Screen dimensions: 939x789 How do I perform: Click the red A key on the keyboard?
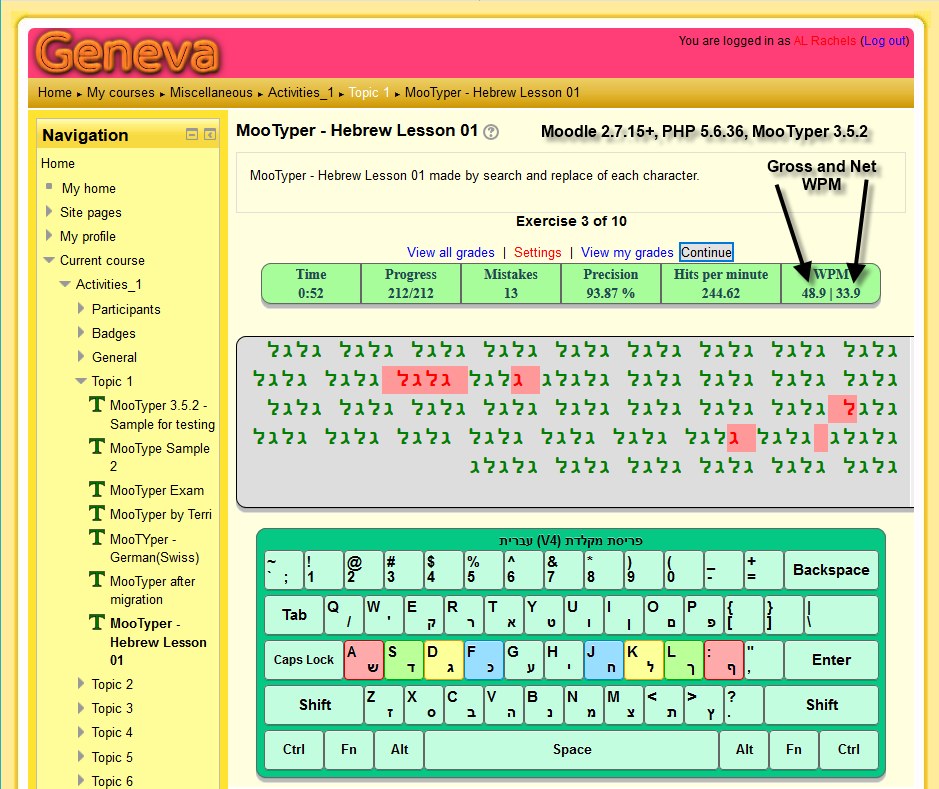pyautogui.click(x=364, y=660)
